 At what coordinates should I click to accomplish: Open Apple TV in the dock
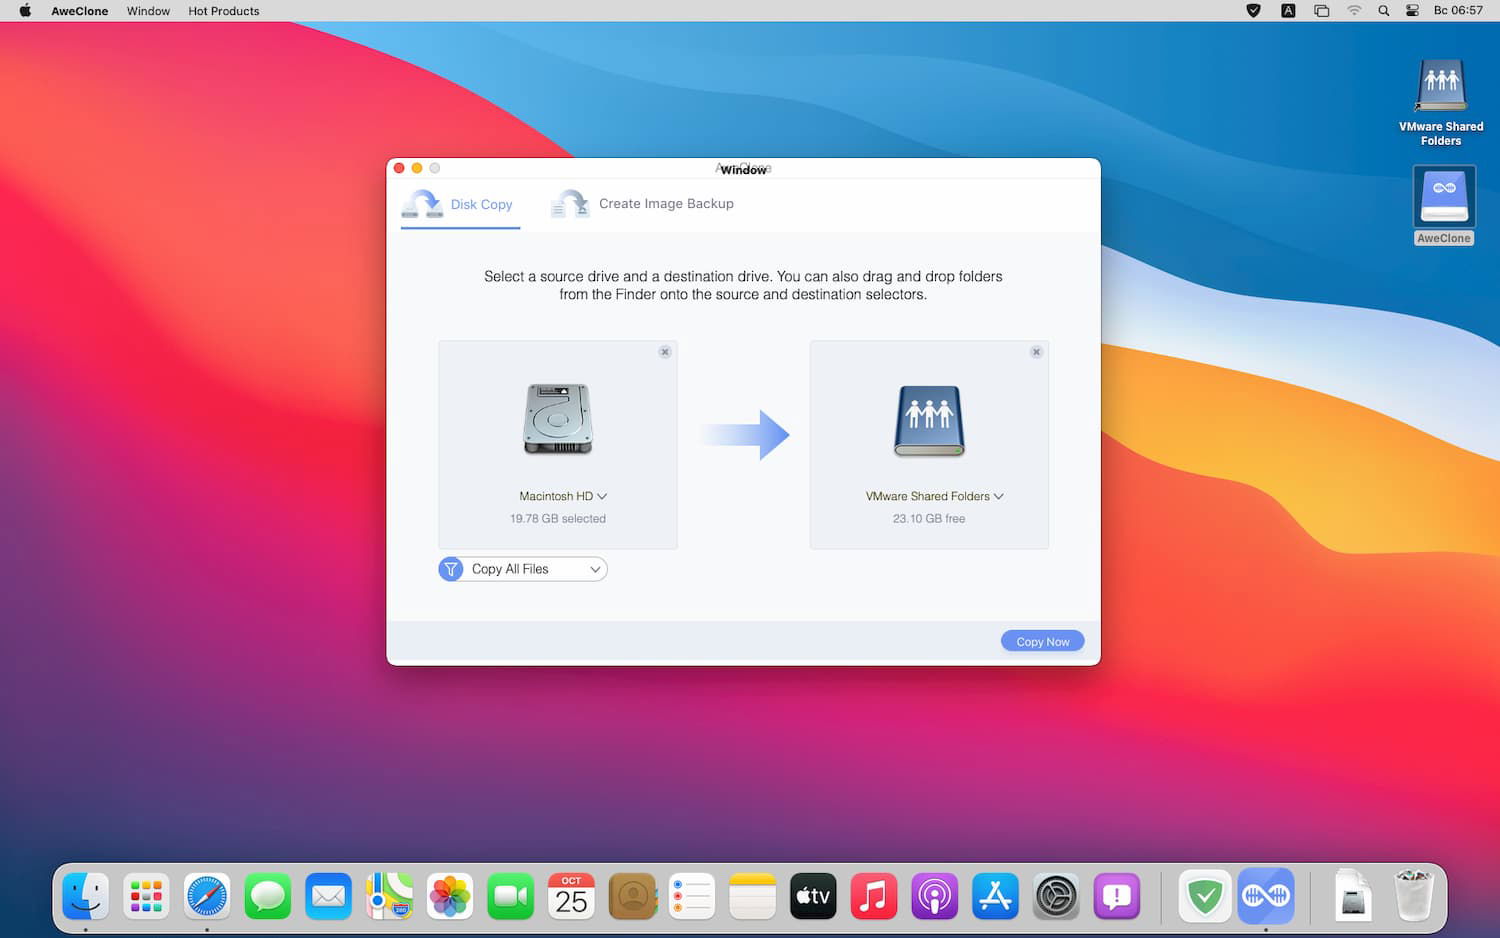pyautogui.click(x=813, y=896)
